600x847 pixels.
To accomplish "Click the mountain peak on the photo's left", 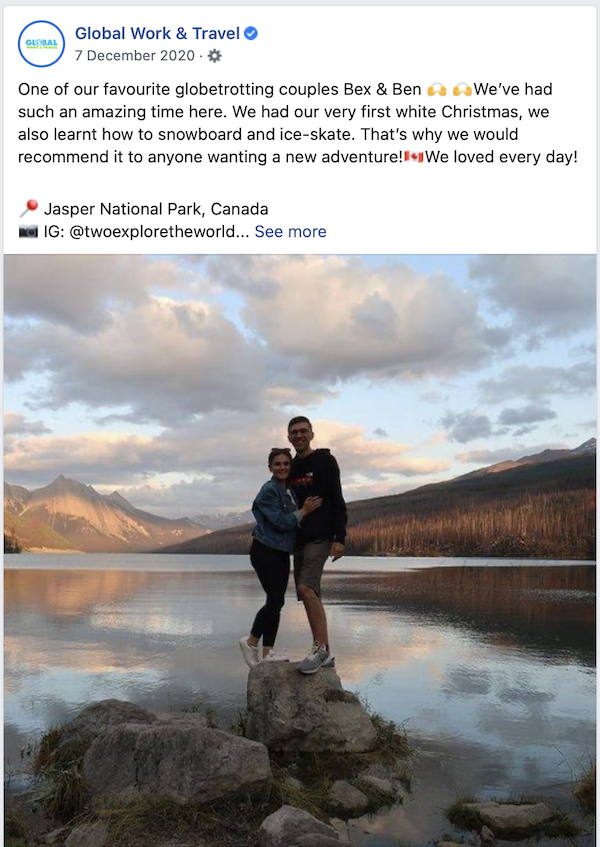I will point(66,485).
